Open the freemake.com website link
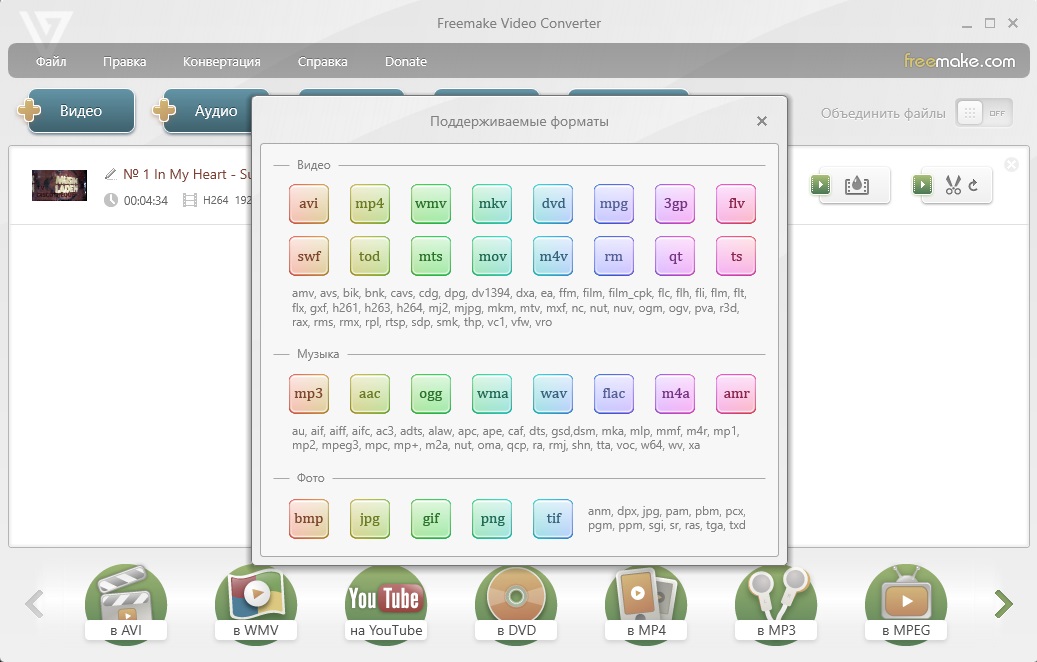Image resolution: width=1037 pixels, height=662 pixels. click(x=959, y=61)
